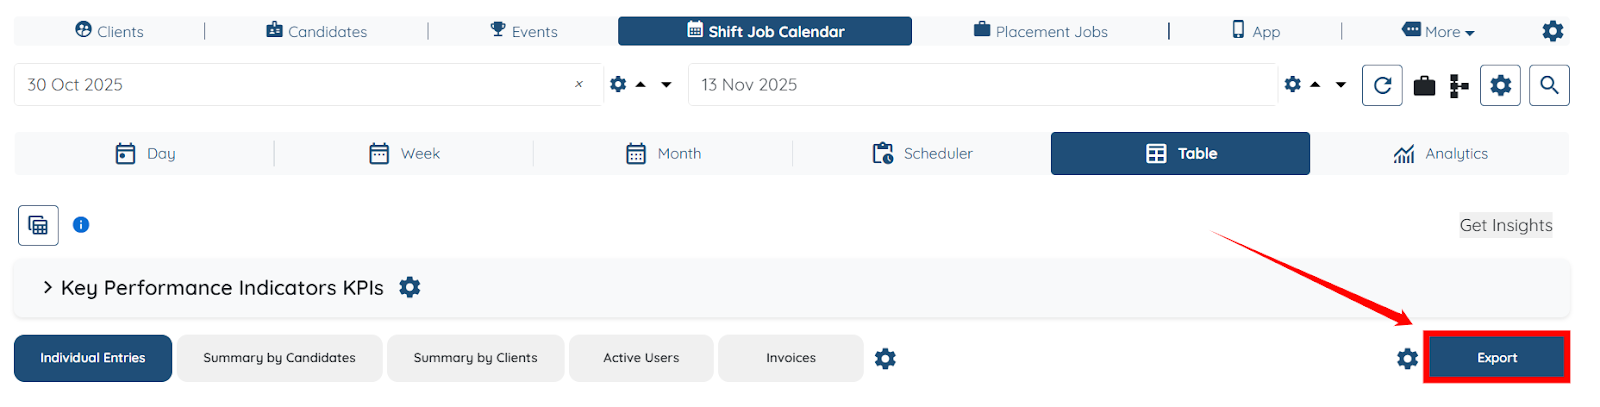Click the black briefcase icon beside refresh

[1424, 86]
